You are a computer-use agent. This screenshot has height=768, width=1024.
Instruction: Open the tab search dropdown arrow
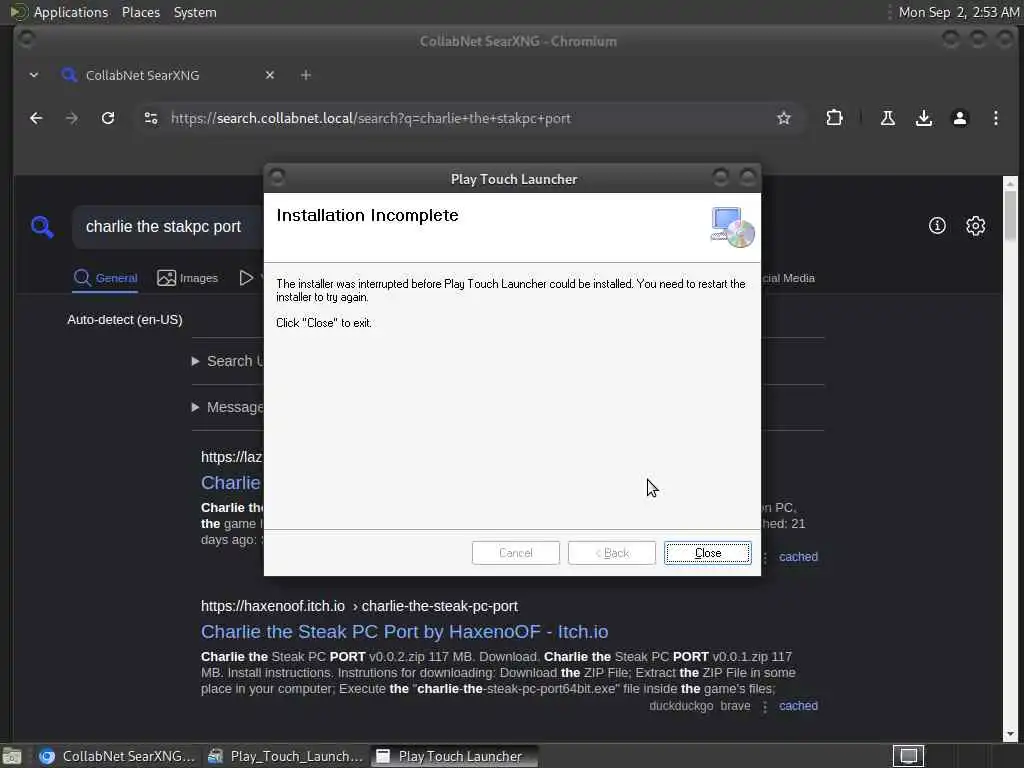pos(34,75)
